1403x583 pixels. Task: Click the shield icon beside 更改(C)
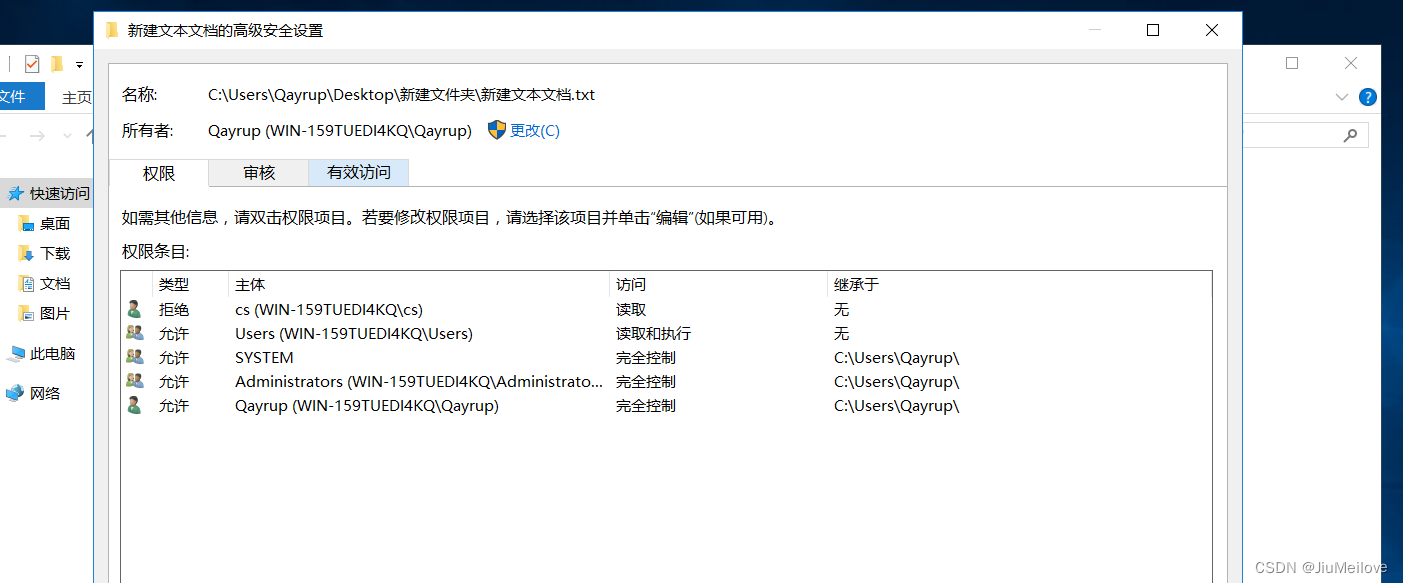click(x=497, y=130)
